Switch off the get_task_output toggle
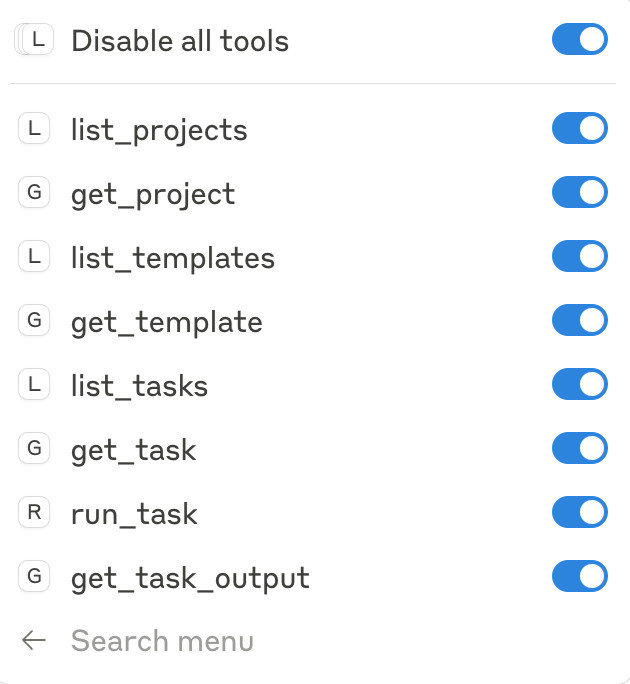 coord(579,576)
